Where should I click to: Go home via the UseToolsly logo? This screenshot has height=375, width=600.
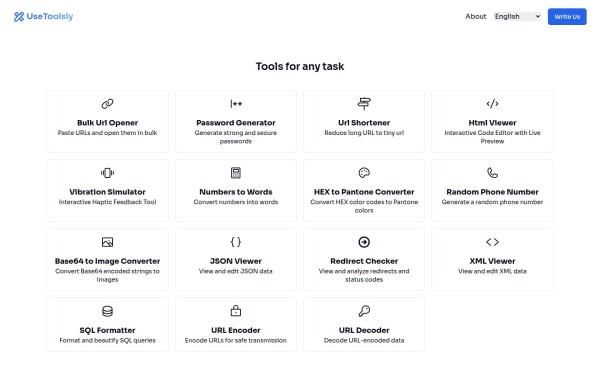click(43, 16)
